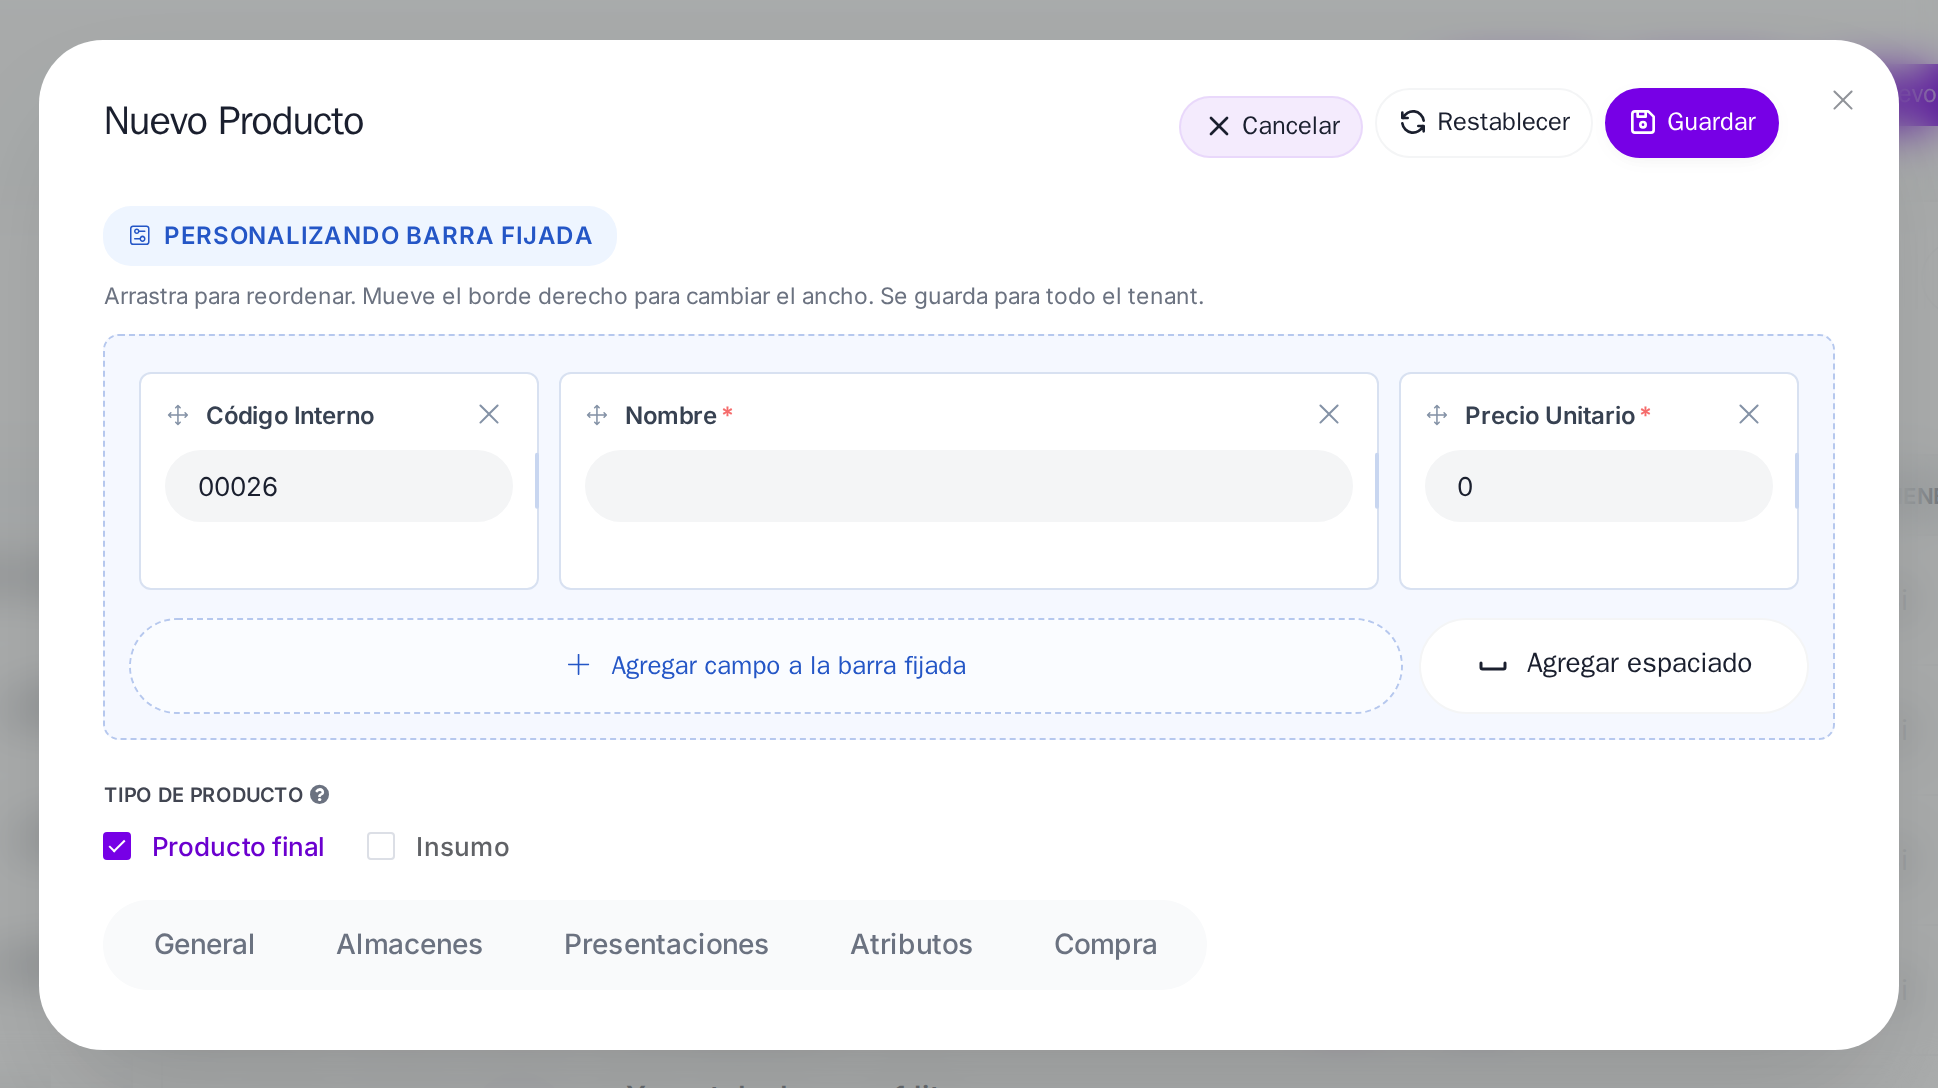Remove Nombre field with its X icon
1938x1088 pixels.
[1329, 414]
